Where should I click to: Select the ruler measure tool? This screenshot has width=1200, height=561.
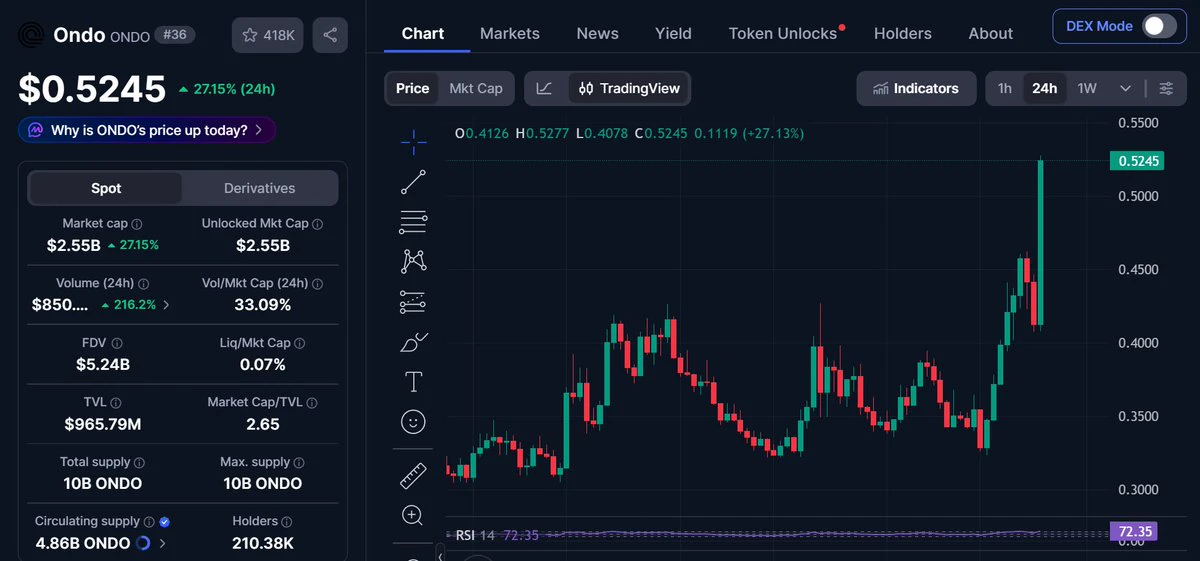(413, 475)
